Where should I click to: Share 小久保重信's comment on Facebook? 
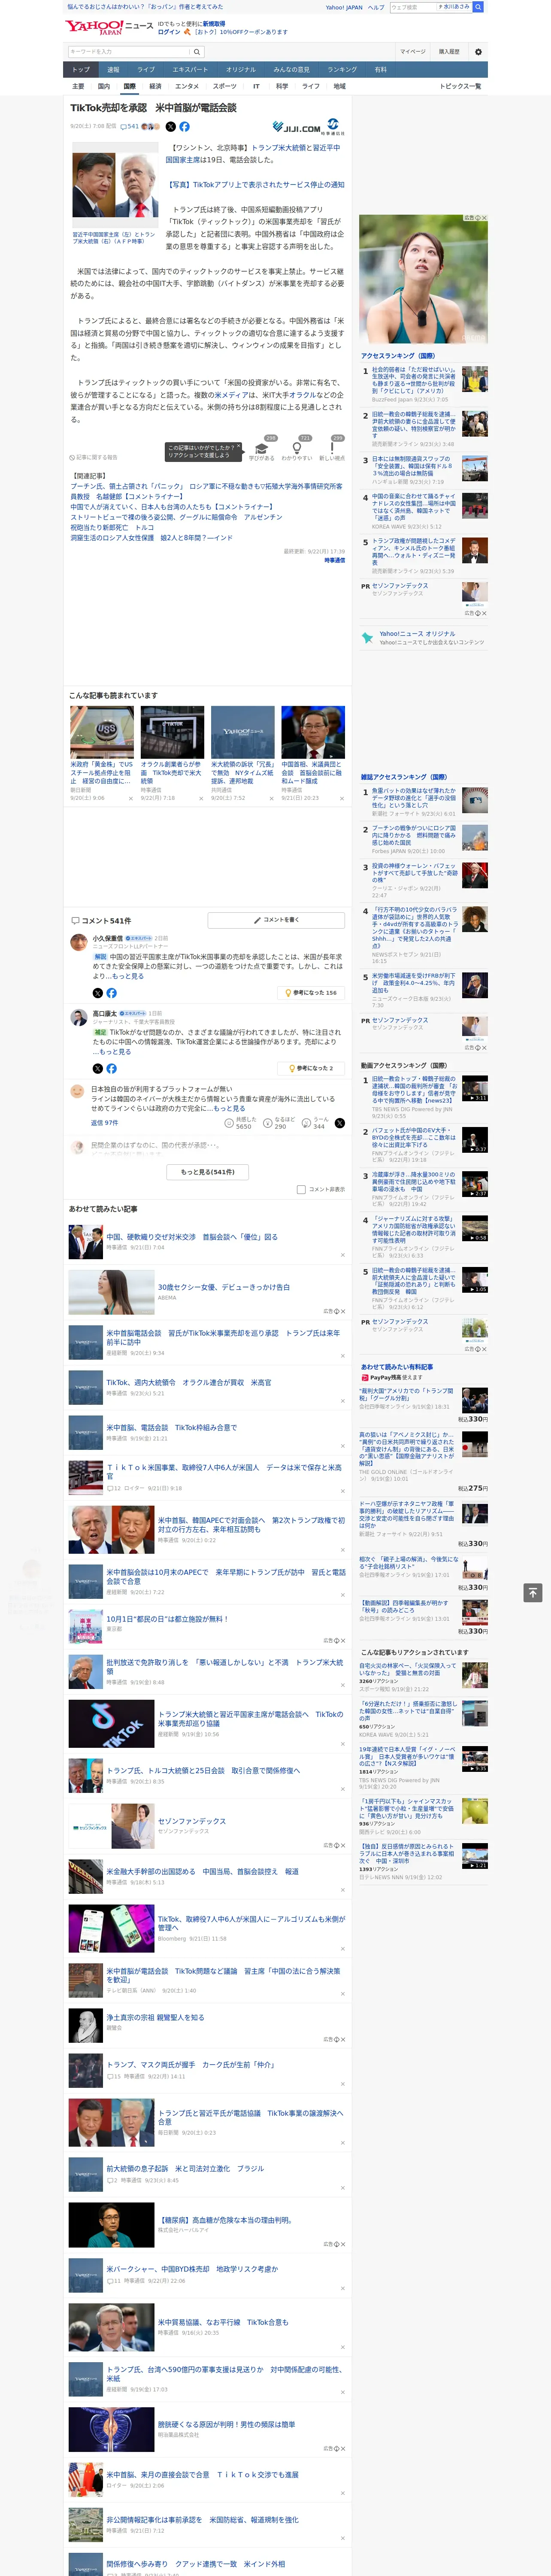111,993
